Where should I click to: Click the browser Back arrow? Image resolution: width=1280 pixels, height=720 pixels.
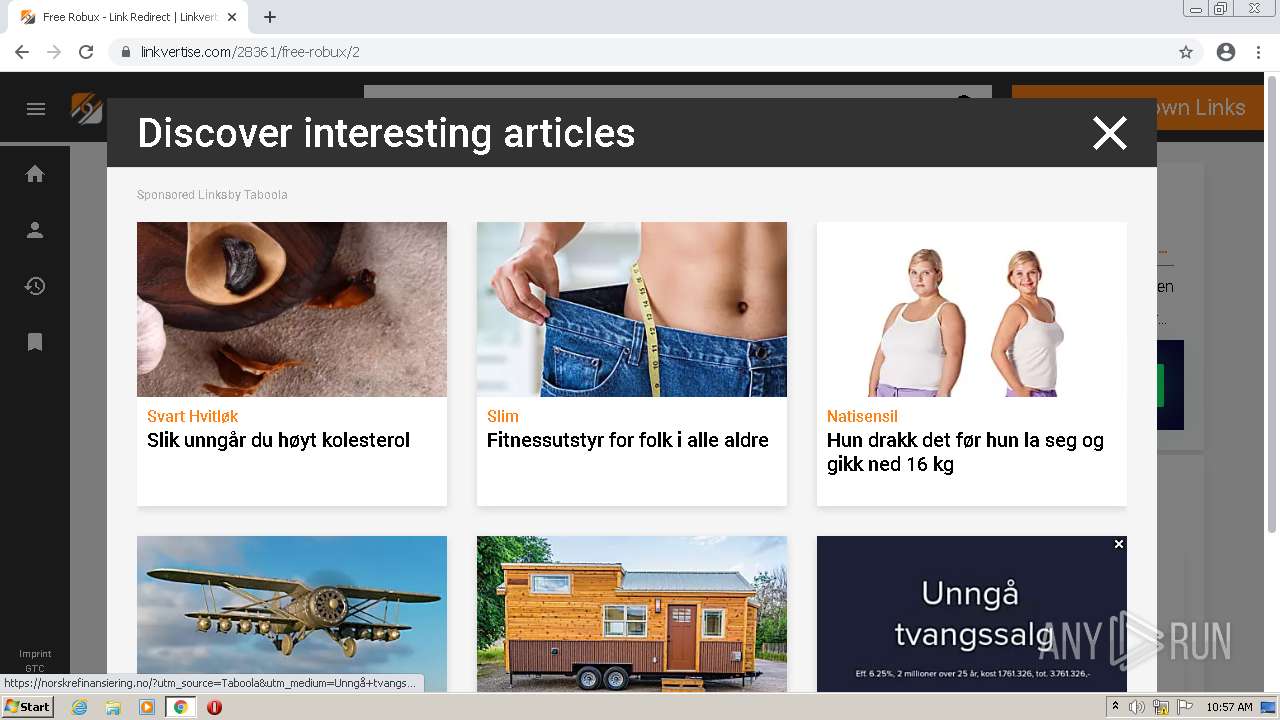22,52
